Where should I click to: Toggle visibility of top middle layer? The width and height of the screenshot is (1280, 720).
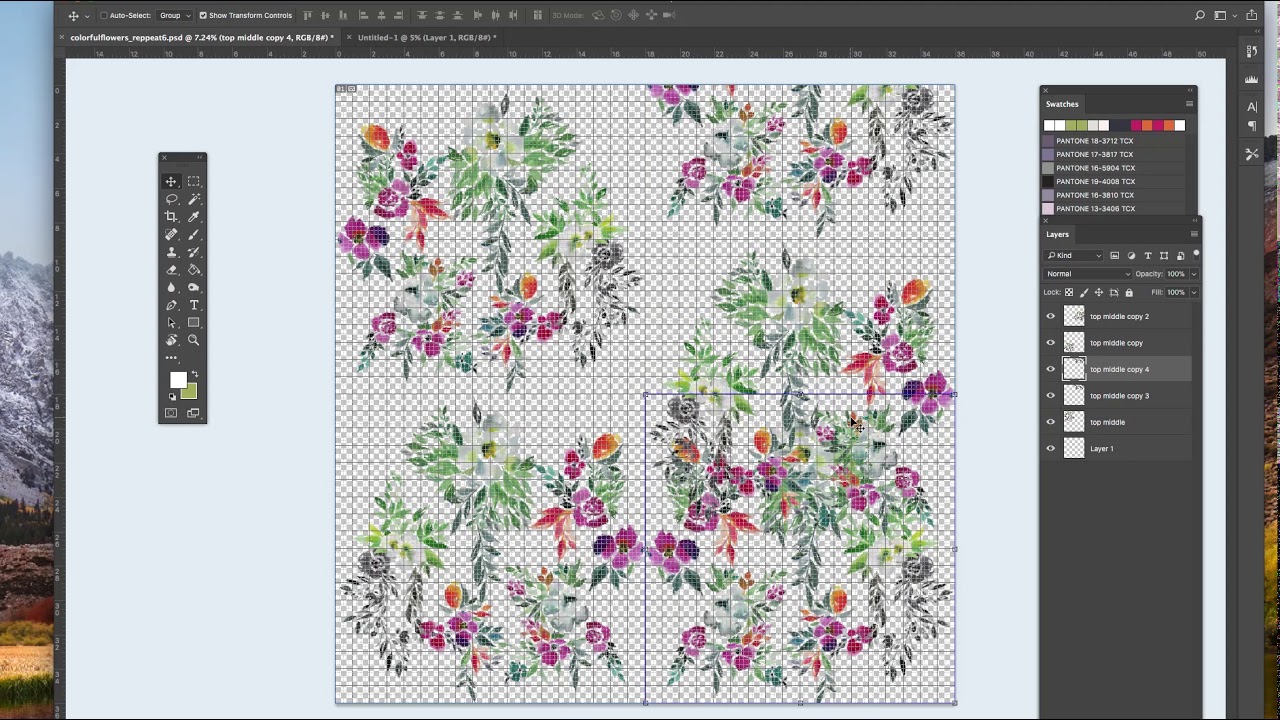click(1050, 422)
